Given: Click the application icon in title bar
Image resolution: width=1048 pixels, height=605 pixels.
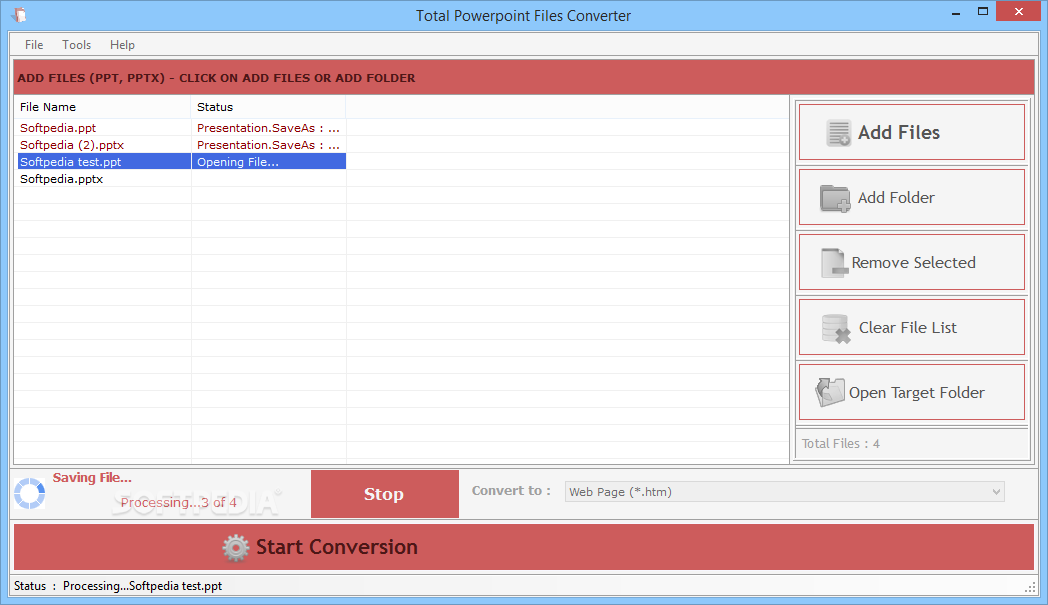Looking at the screenshot, I should 19,15.
